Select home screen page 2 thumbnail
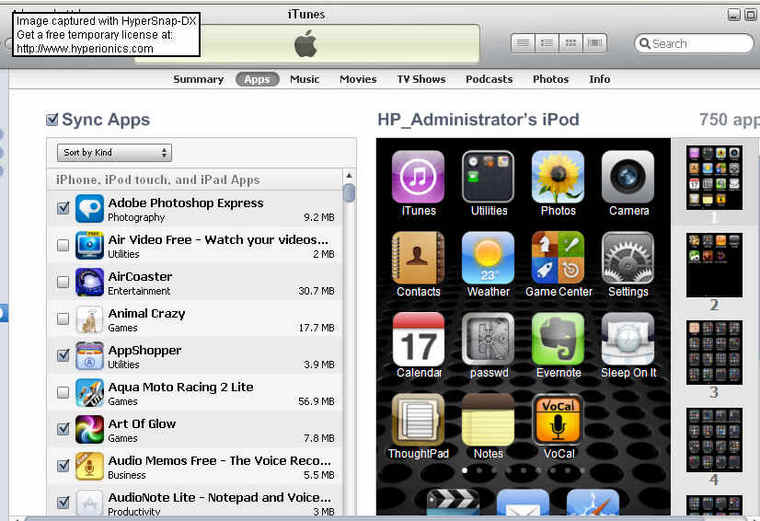 714,265
